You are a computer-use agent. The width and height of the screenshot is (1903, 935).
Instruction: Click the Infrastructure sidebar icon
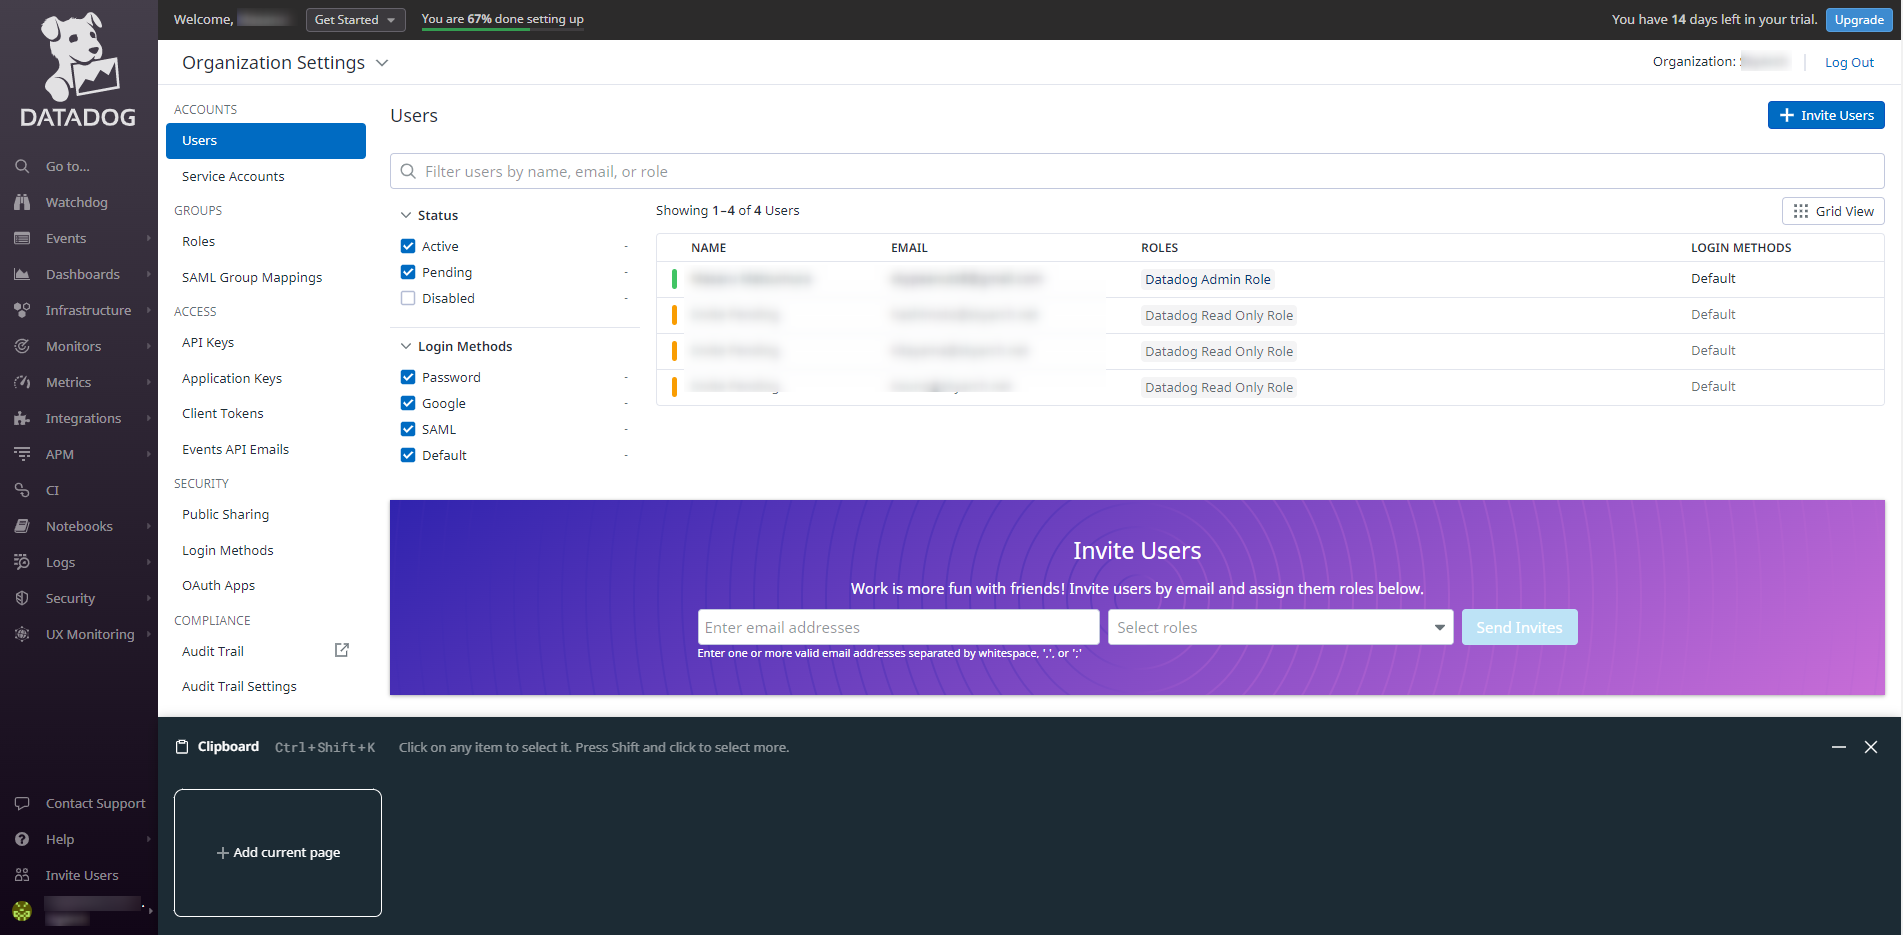click(x=22, y=310)
